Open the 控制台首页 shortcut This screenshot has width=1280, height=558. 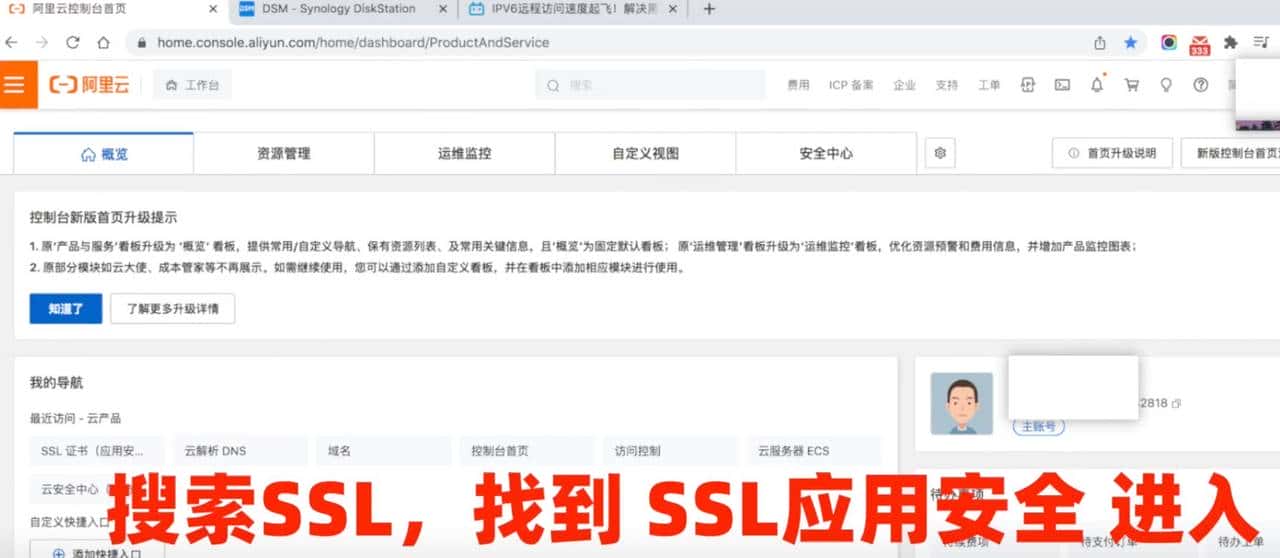527,451
